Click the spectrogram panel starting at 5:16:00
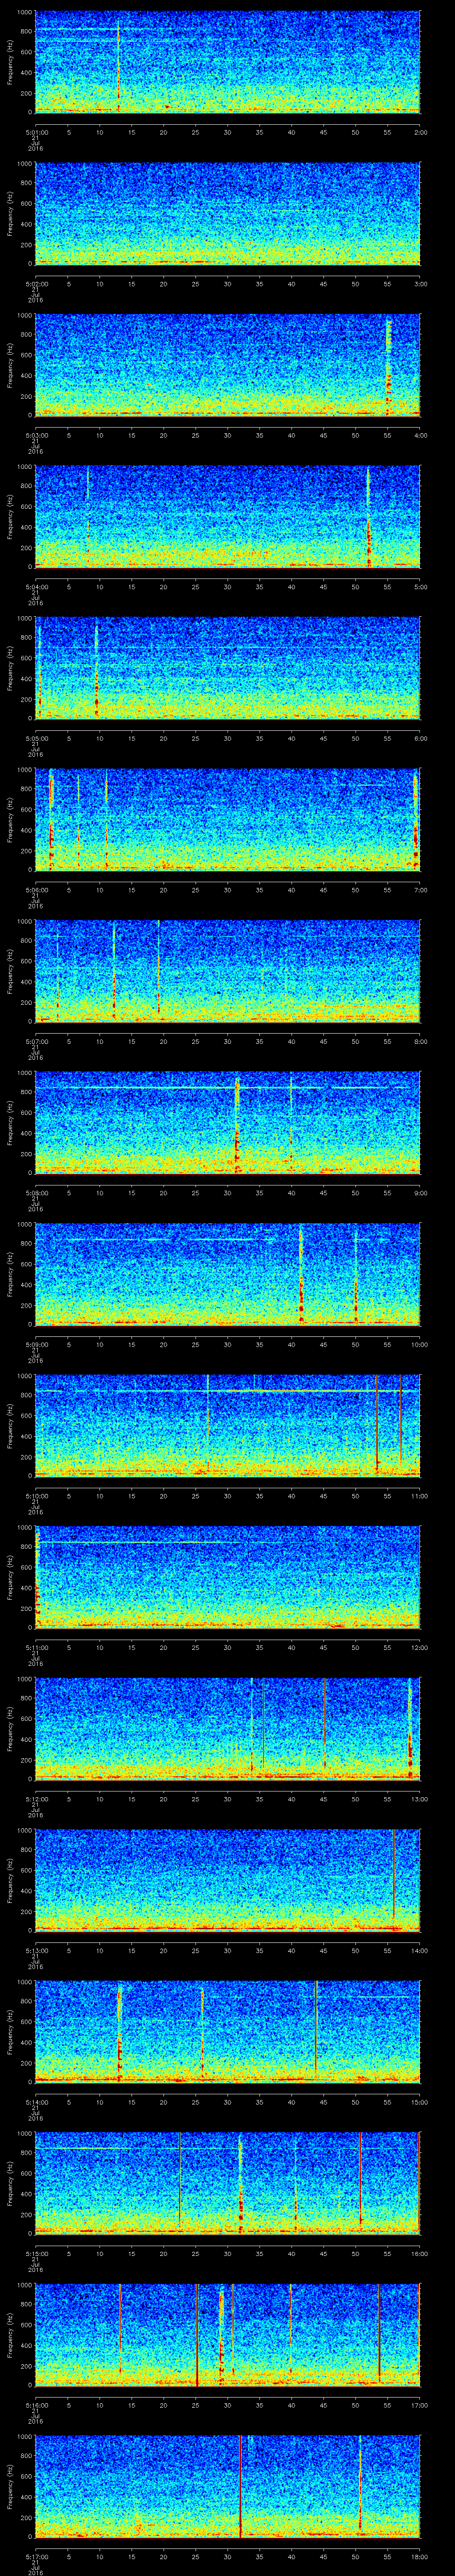Screen dimensions: 455x2576 point(228,2334)
